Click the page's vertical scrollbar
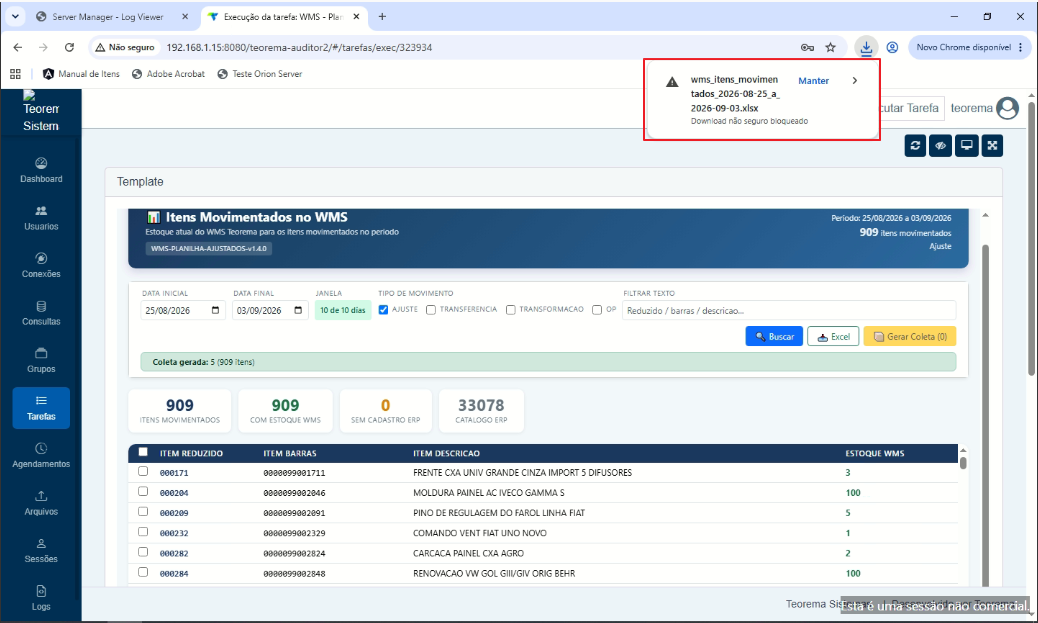 tap(1031, 238)
